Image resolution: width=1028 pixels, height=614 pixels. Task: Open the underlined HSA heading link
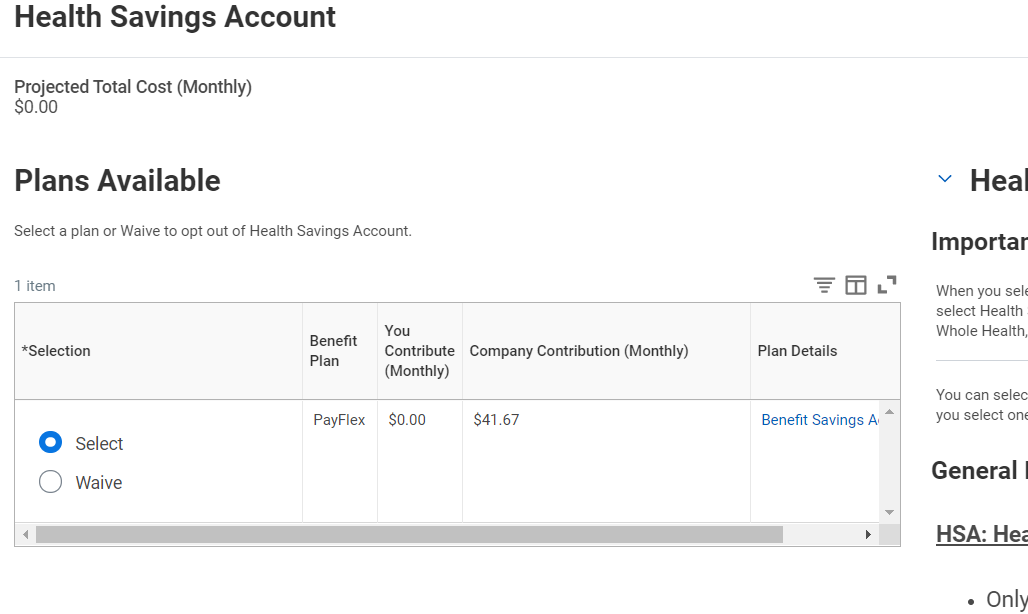pyautogui.click(x=981, y=535)
